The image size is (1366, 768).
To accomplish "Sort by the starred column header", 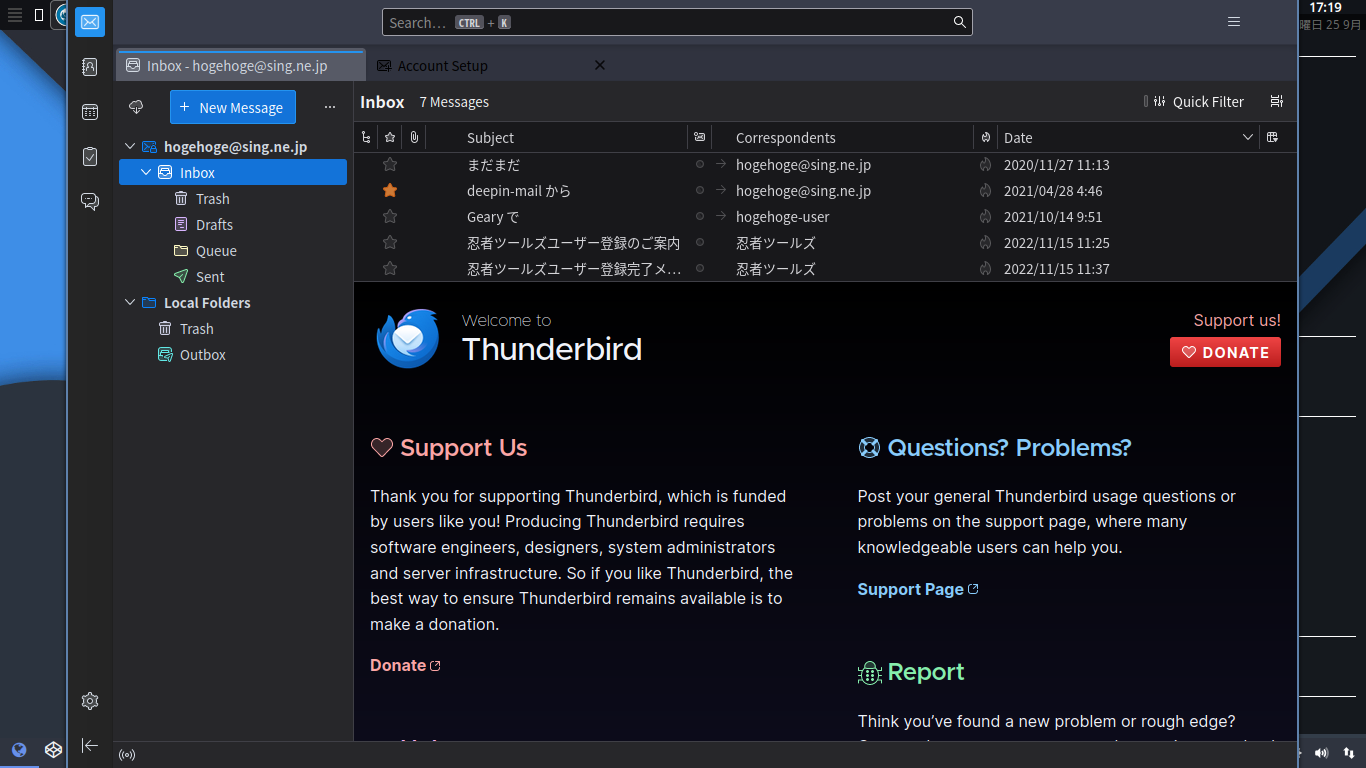I will coord(390,138).
